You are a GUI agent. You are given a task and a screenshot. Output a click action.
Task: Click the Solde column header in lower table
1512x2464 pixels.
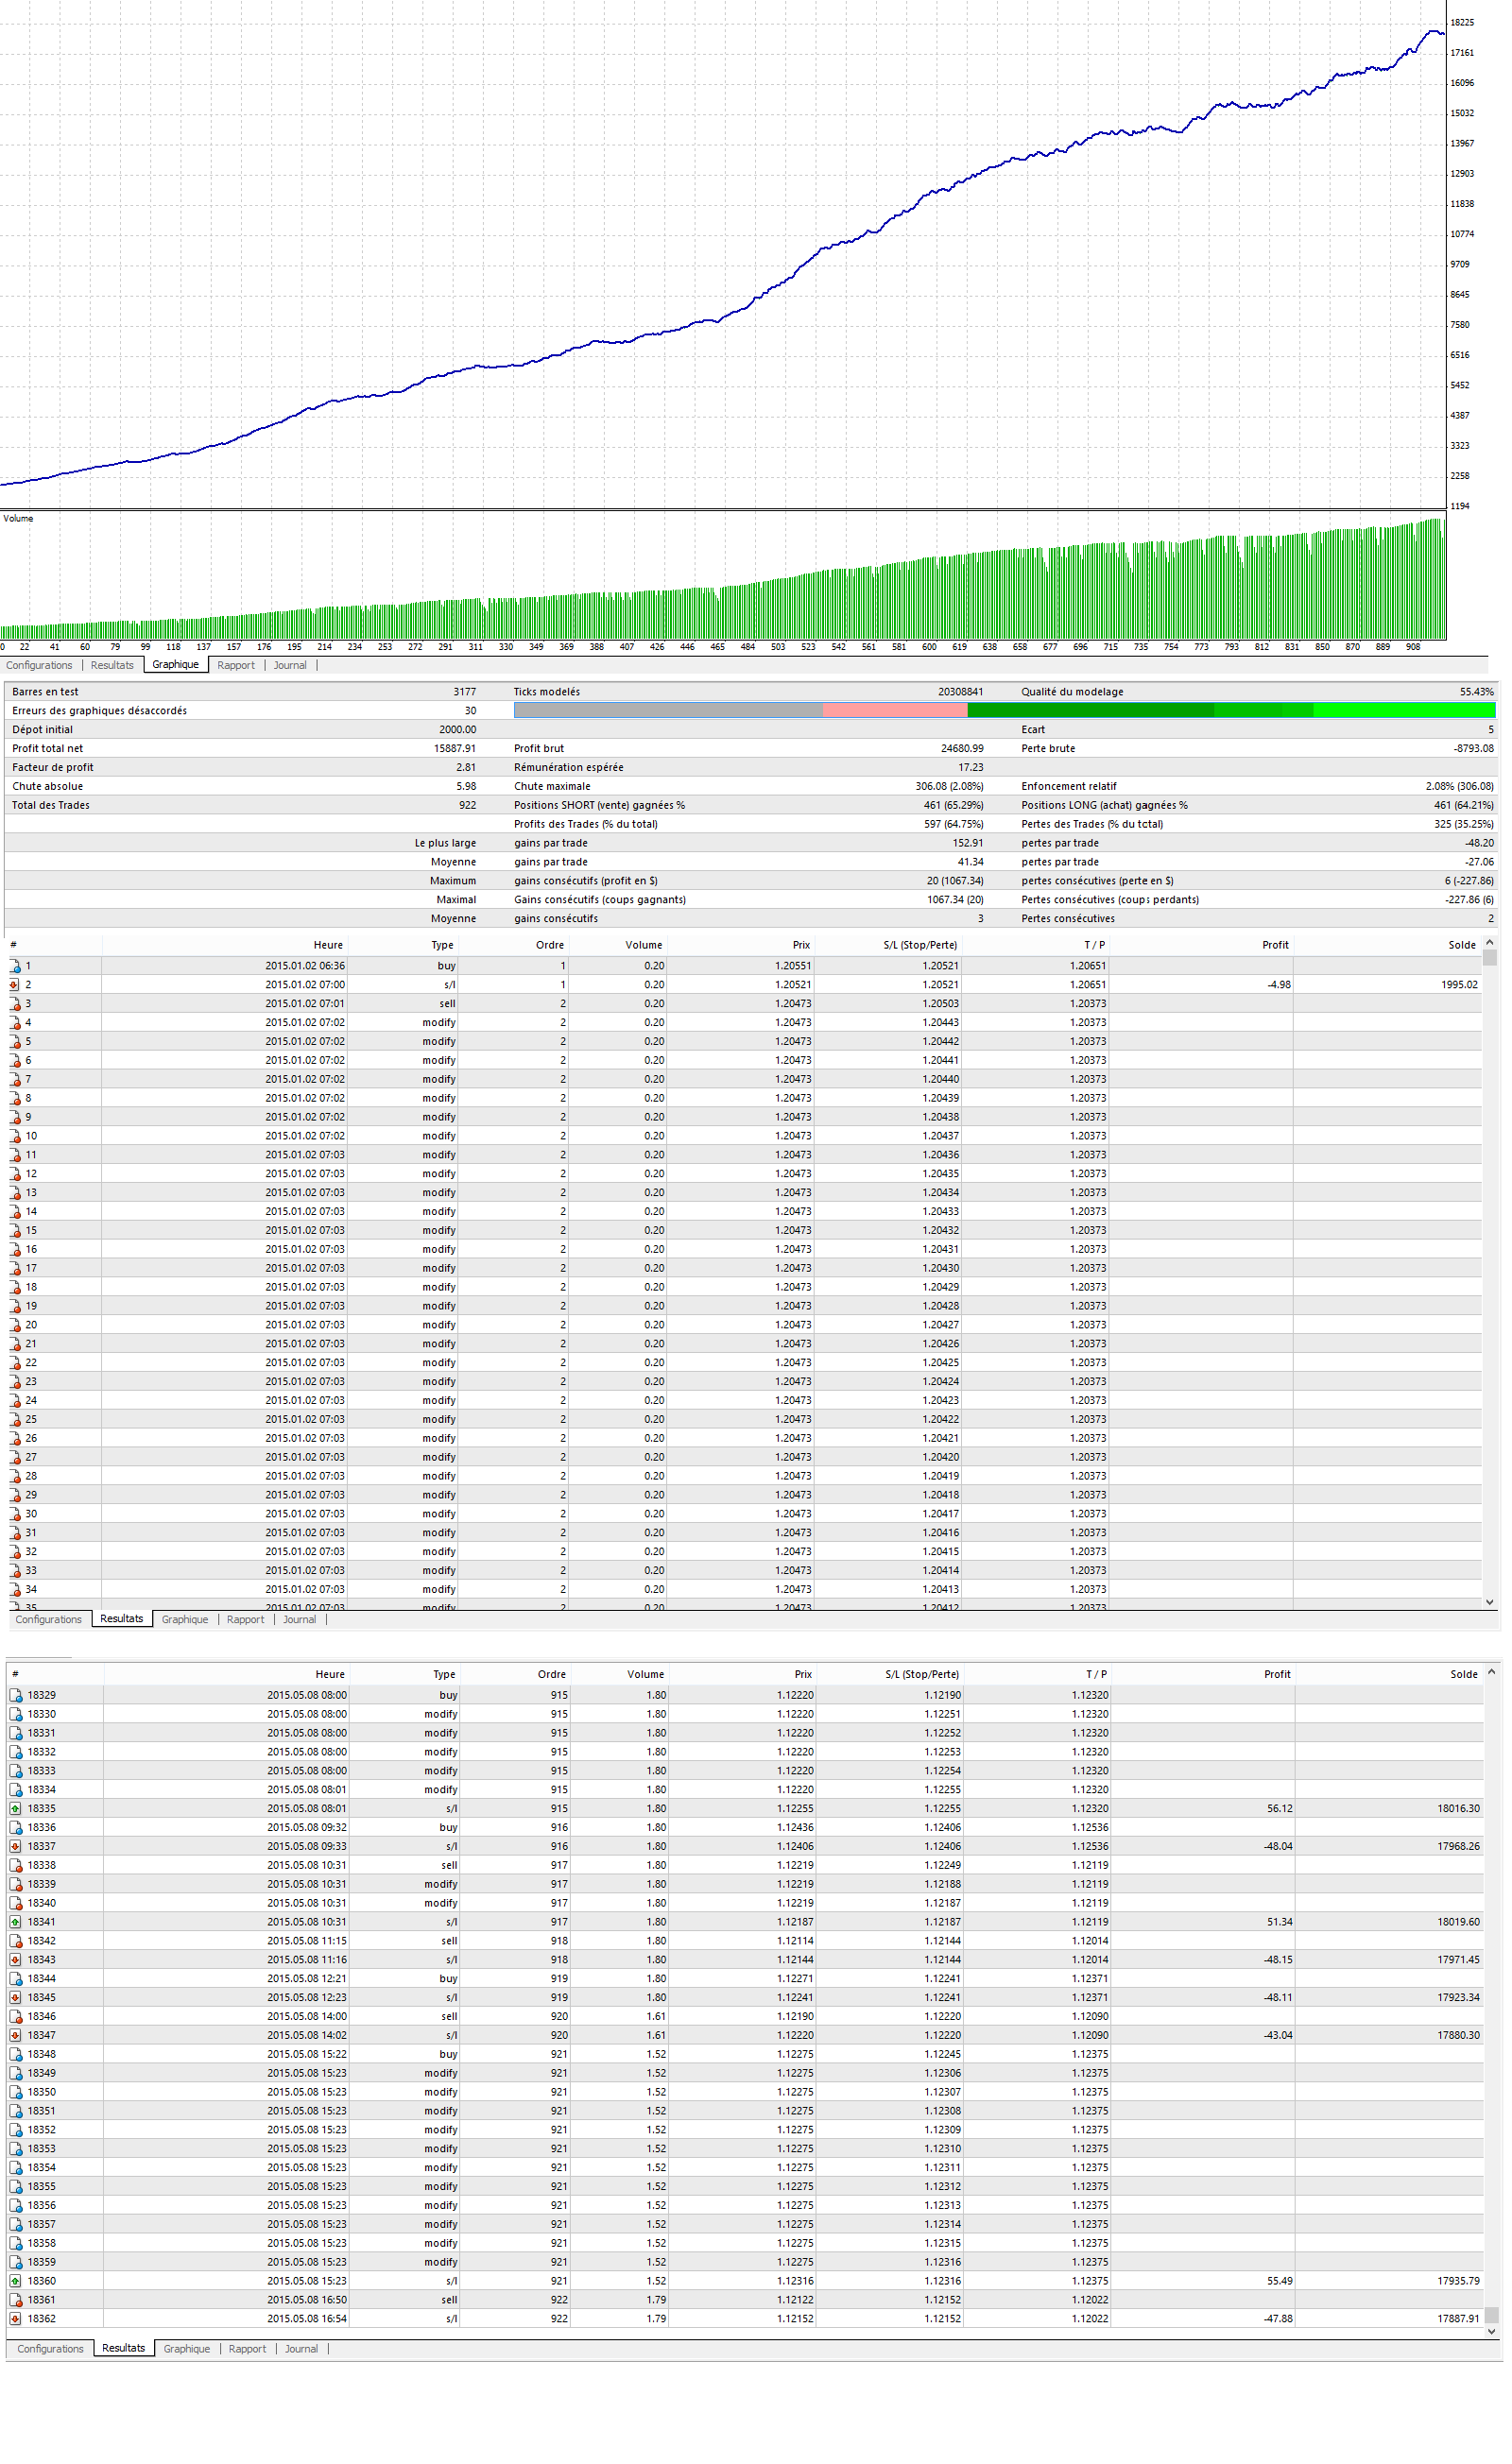pos(1463,1674)
